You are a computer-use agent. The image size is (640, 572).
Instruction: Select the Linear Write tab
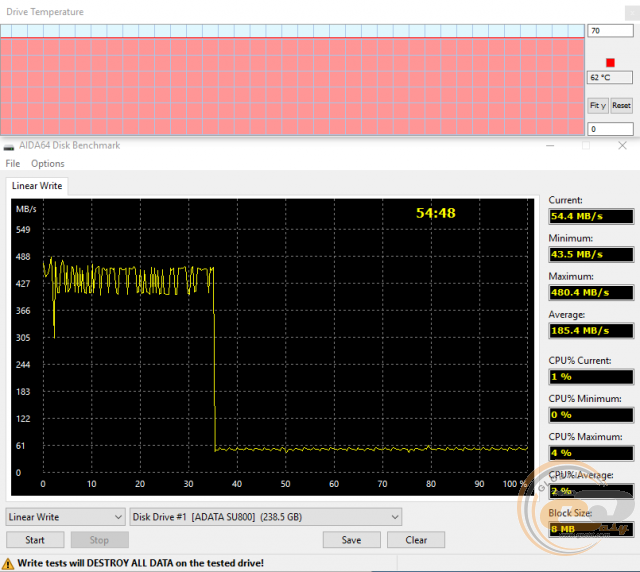pos(37,186)
